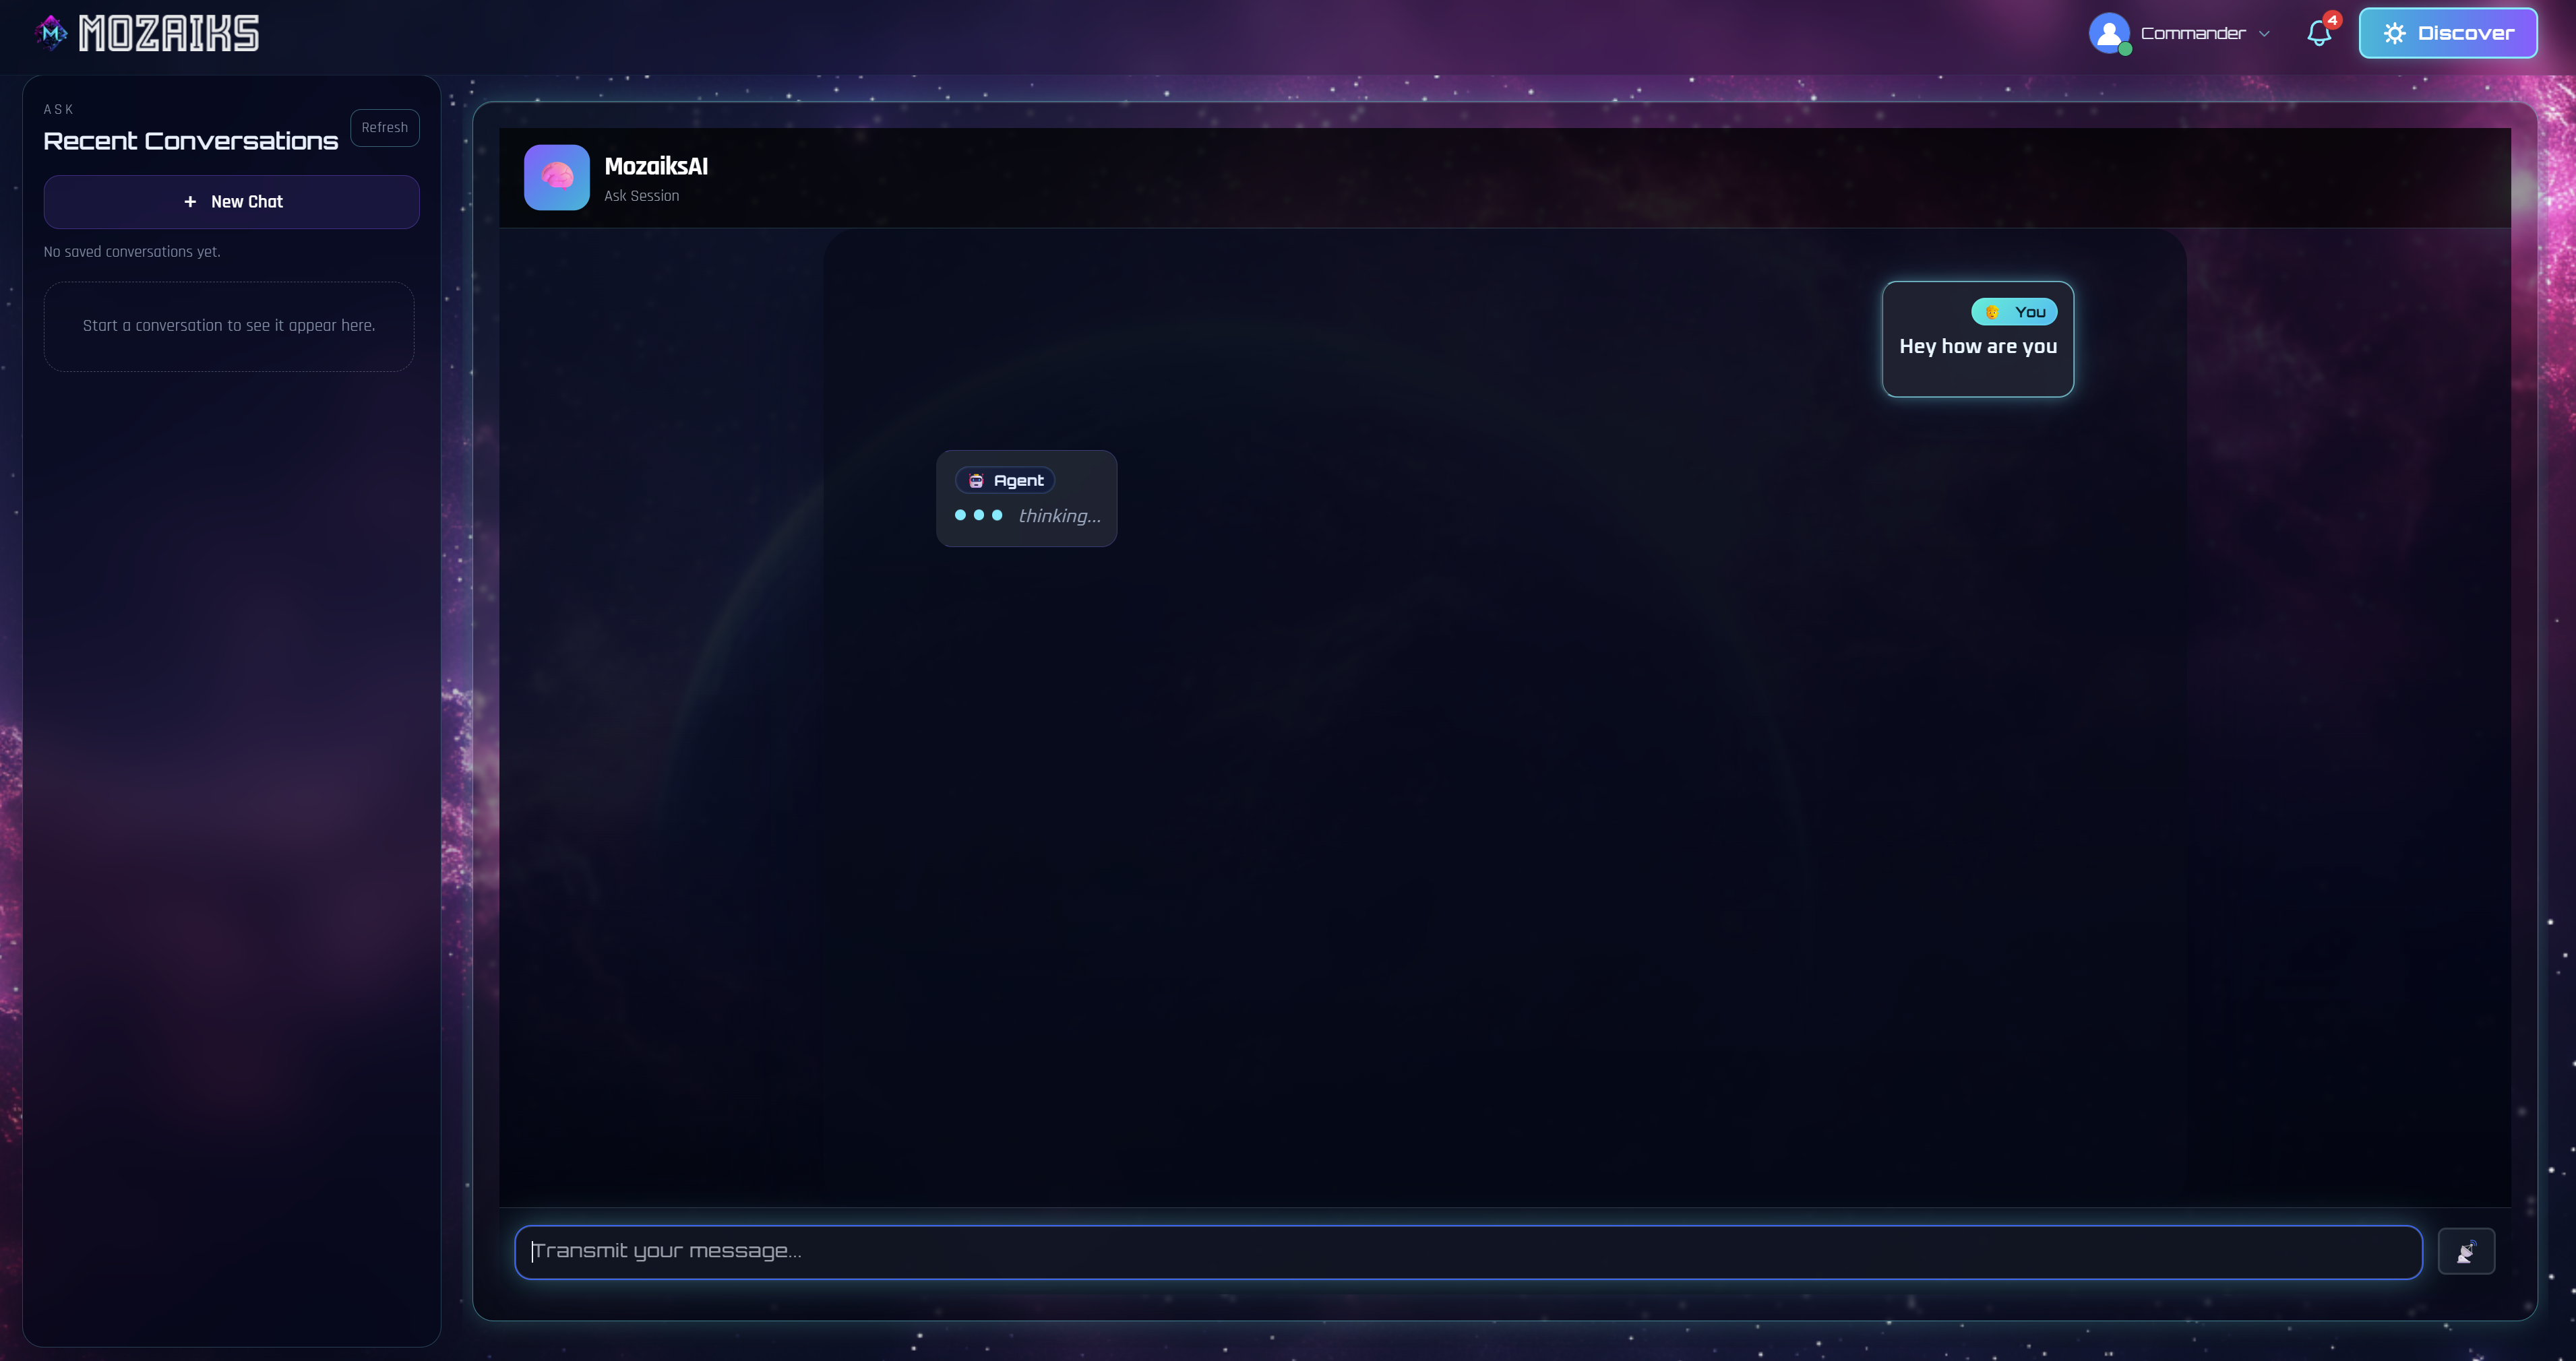Start a New Chat

[x=231, y=202]
